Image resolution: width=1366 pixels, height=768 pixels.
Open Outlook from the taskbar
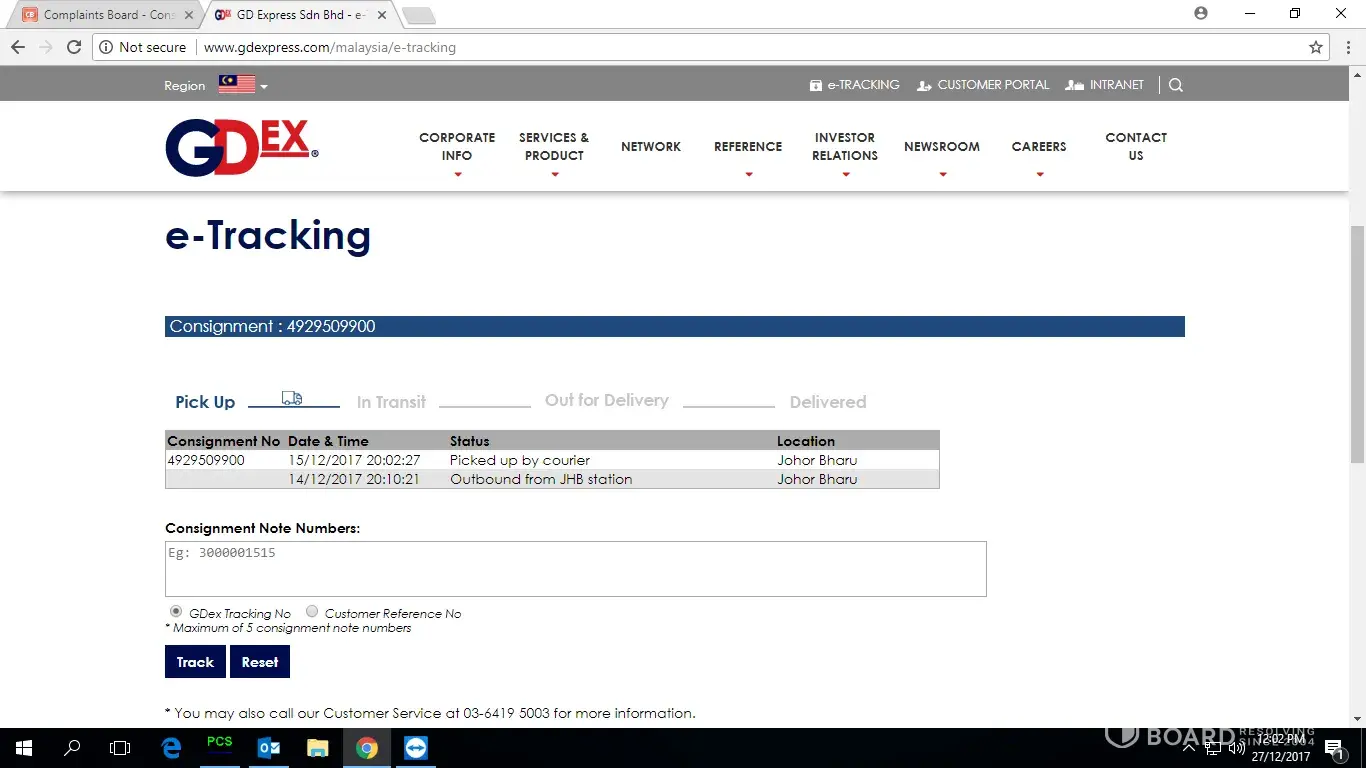(x=269, y=748)
